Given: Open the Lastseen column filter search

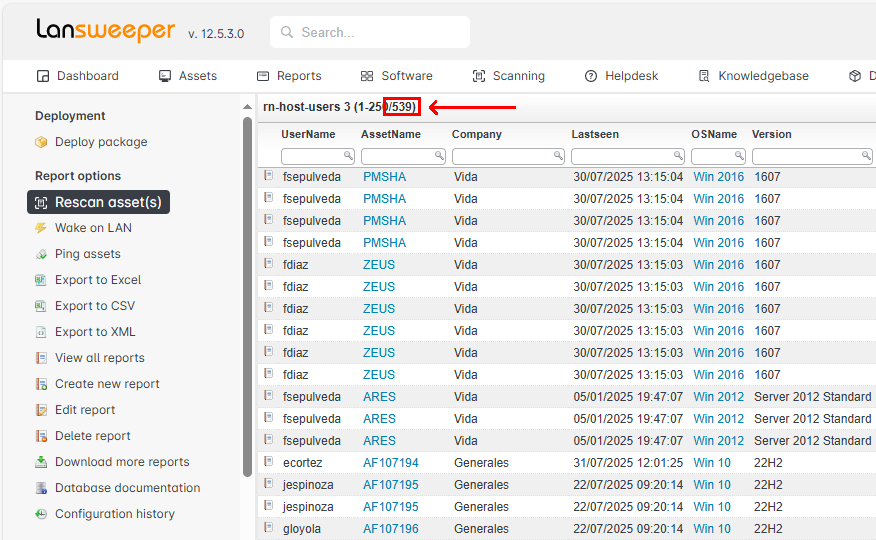Looking at the screenshot, I should (677, 156).
